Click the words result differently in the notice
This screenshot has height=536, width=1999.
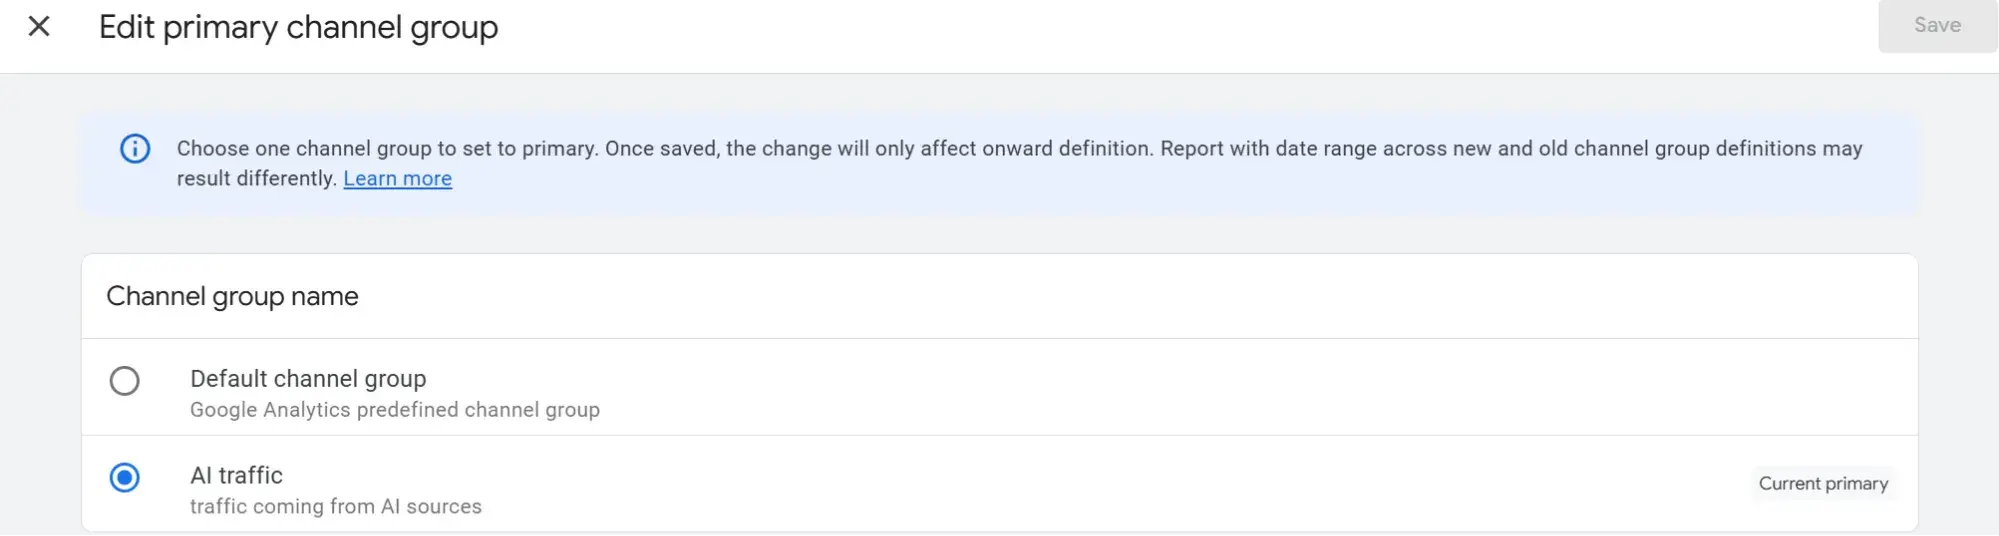pos(256,179)
